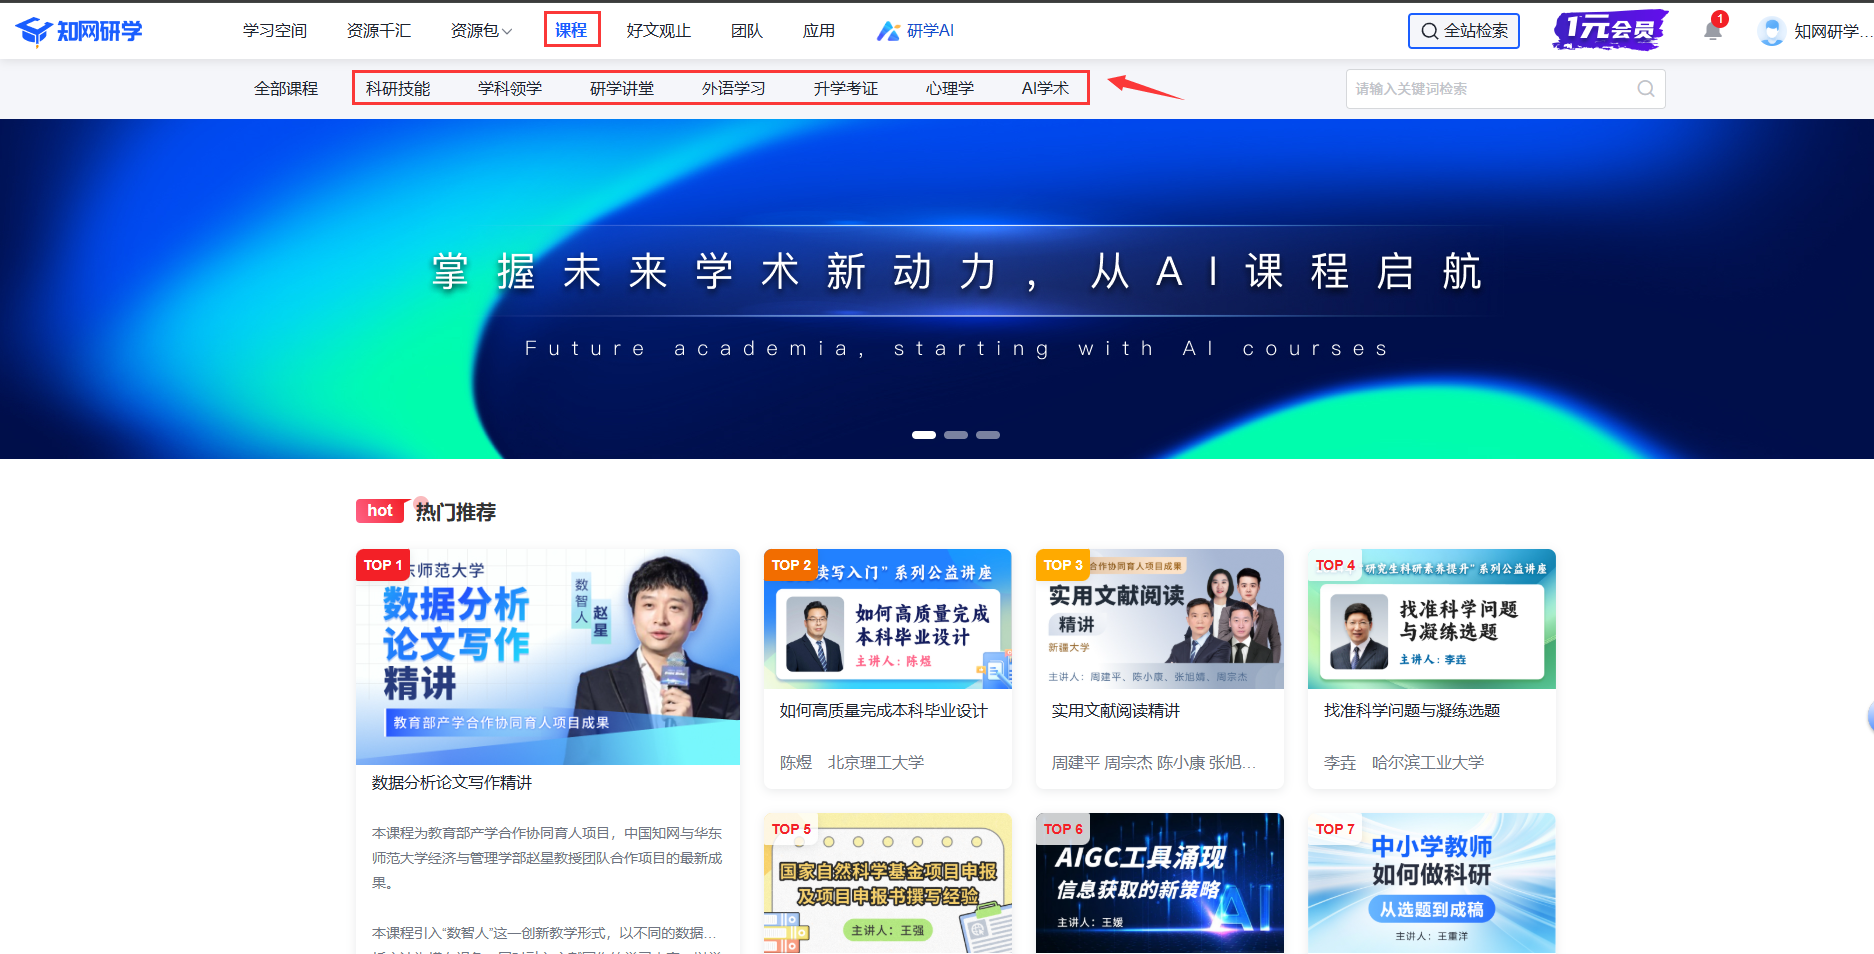The height and width of the screenshot is (954, 1874).
Task: Switch to second carousel banner indicator
Action: [x=955, y=435]
